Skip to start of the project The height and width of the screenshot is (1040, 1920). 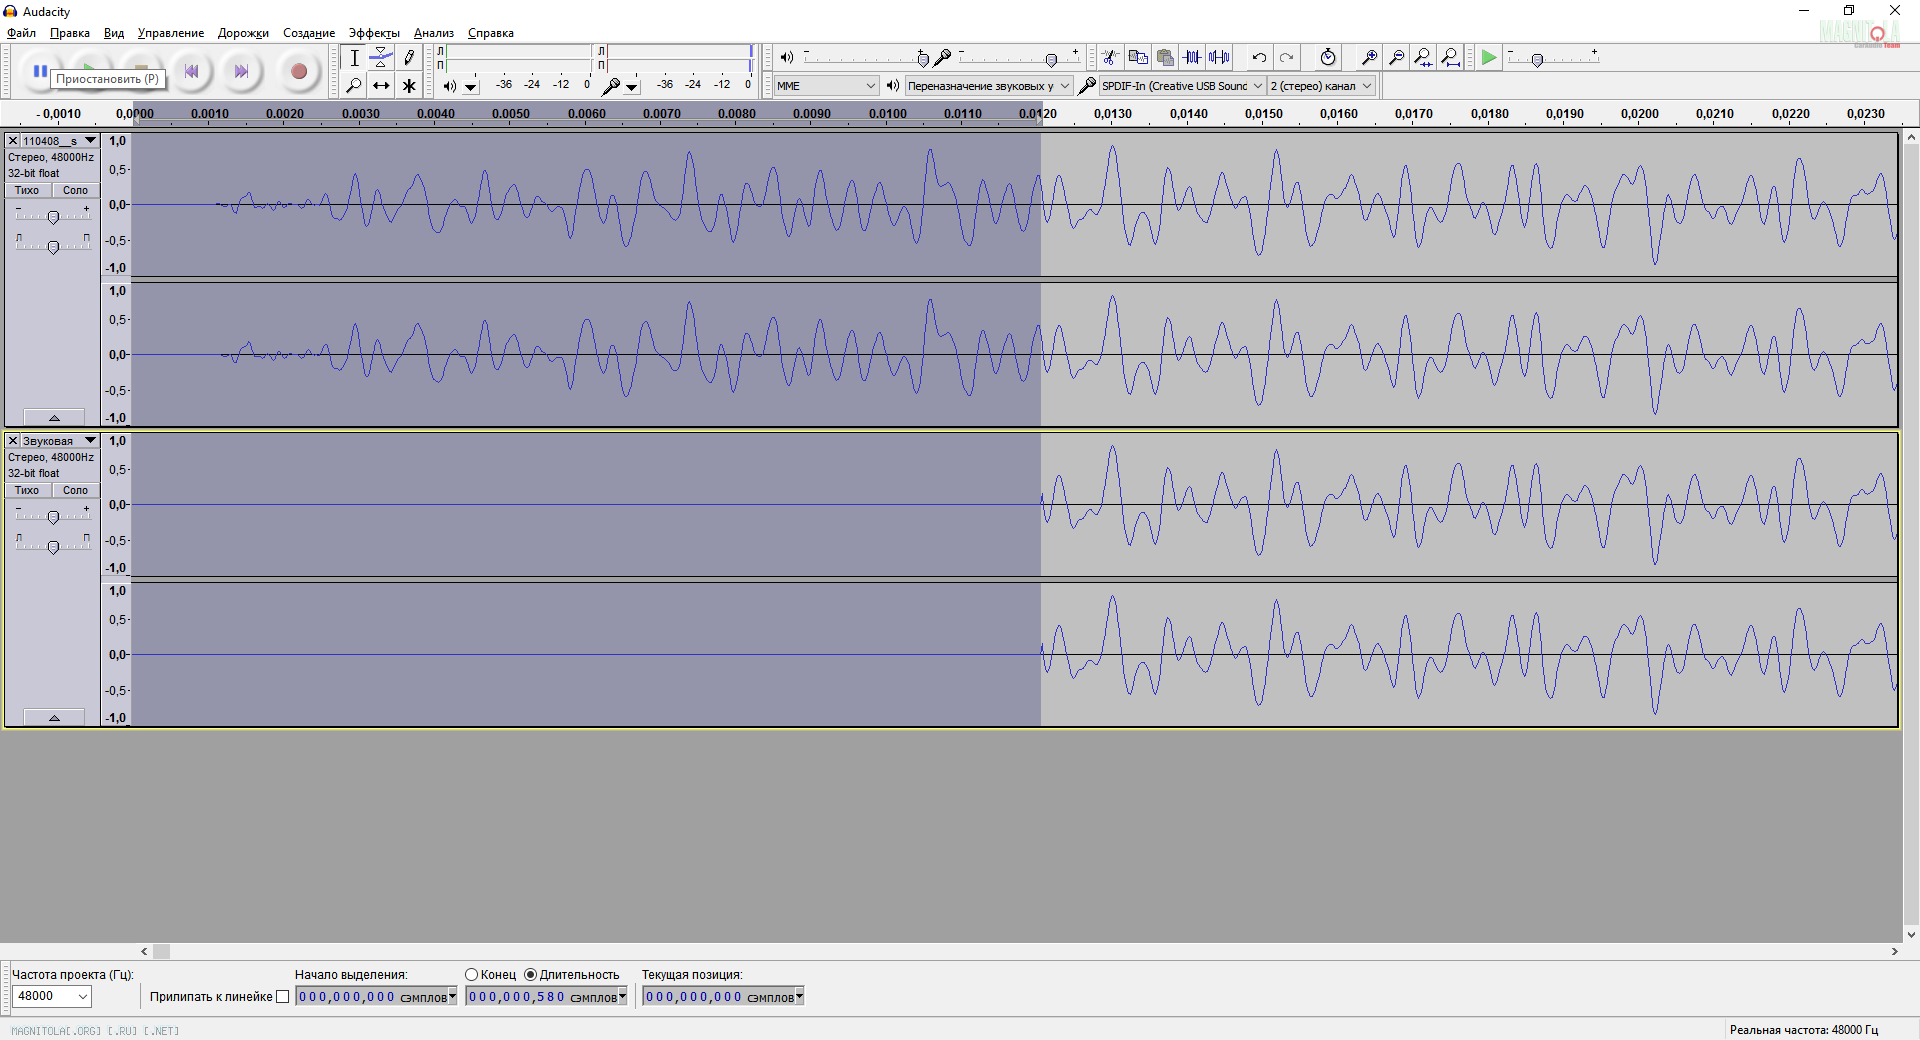coord(191,71)
